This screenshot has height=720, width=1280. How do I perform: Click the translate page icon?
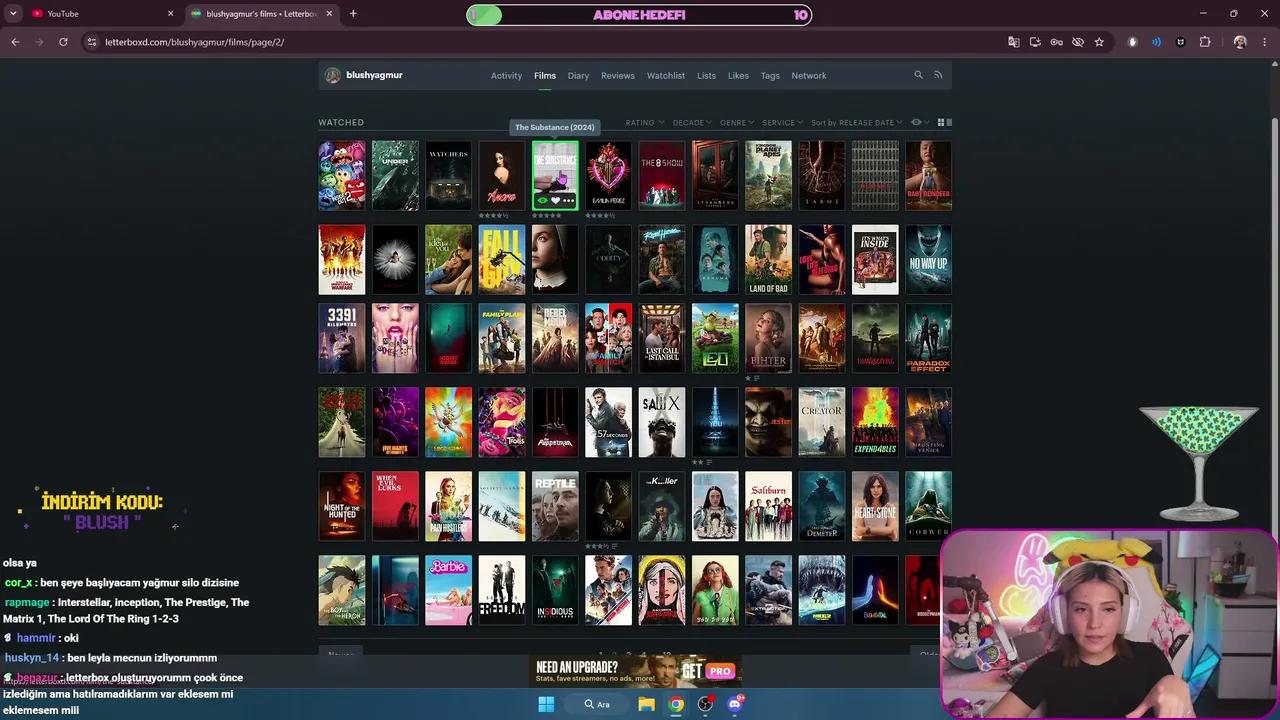[x=1014, y=42]
